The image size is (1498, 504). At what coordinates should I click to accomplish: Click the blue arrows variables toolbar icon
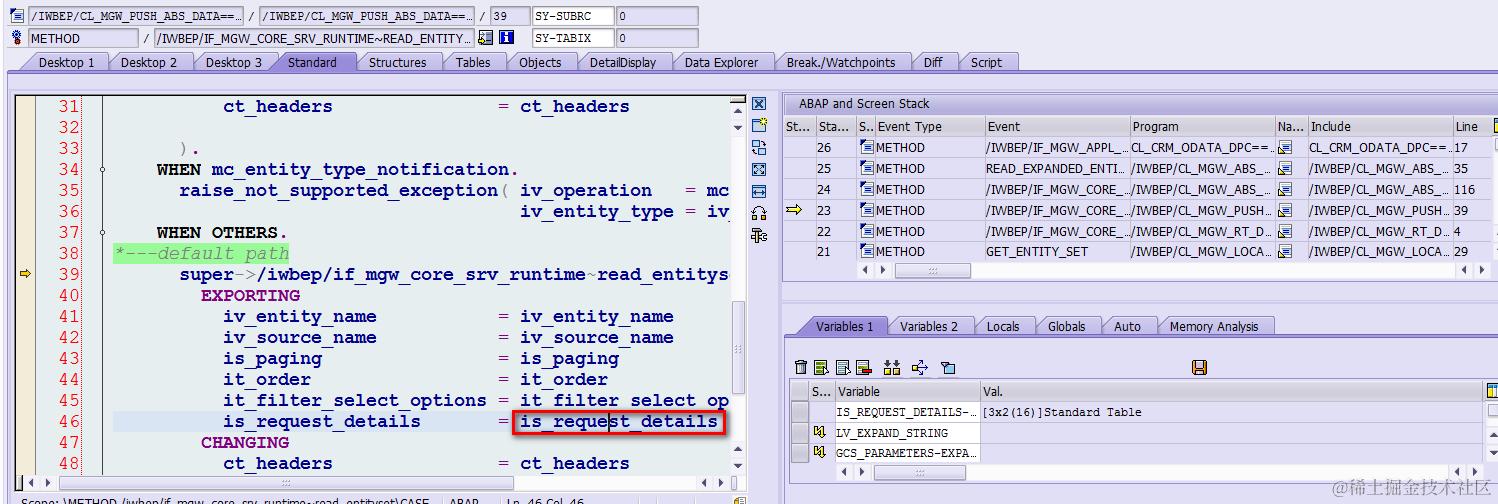click(x=920, y=367)
